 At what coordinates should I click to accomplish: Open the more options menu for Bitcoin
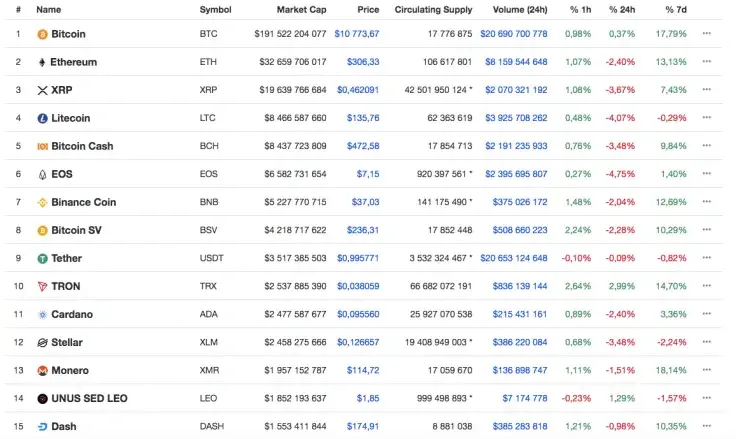point(707,34)
